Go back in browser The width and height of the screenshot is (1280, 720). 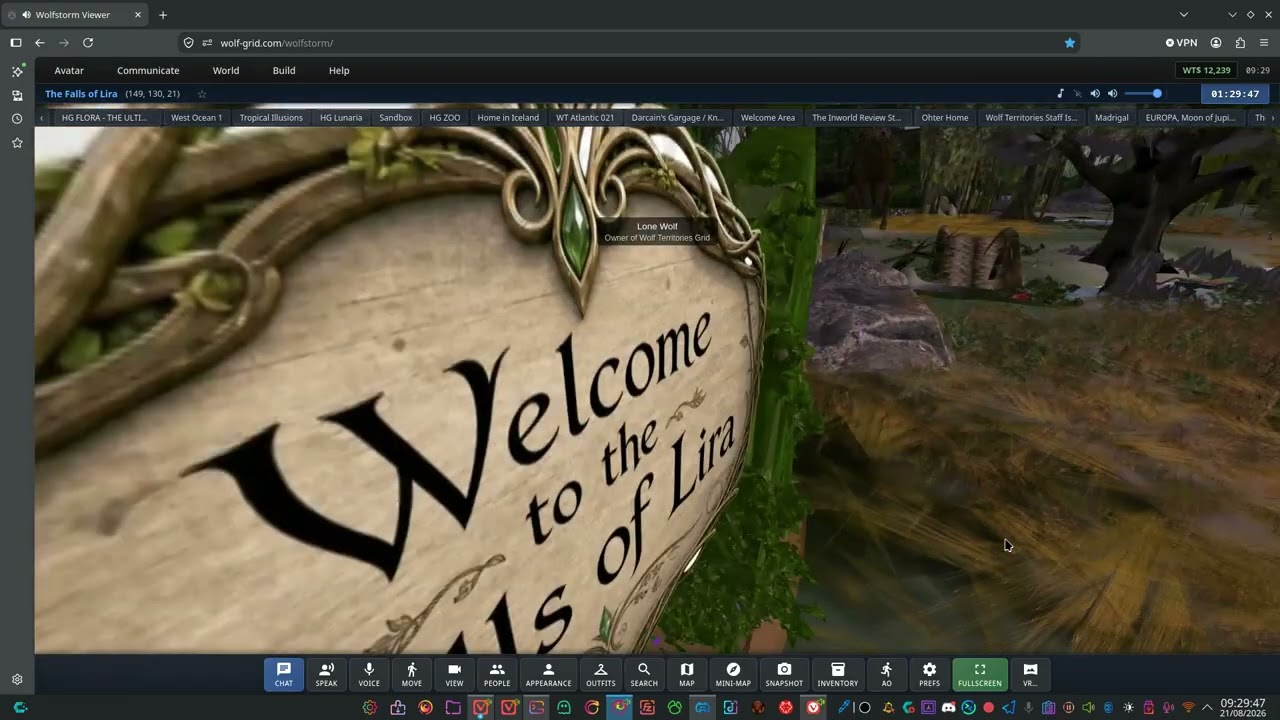pyautogui.click(x=40, y=43)
